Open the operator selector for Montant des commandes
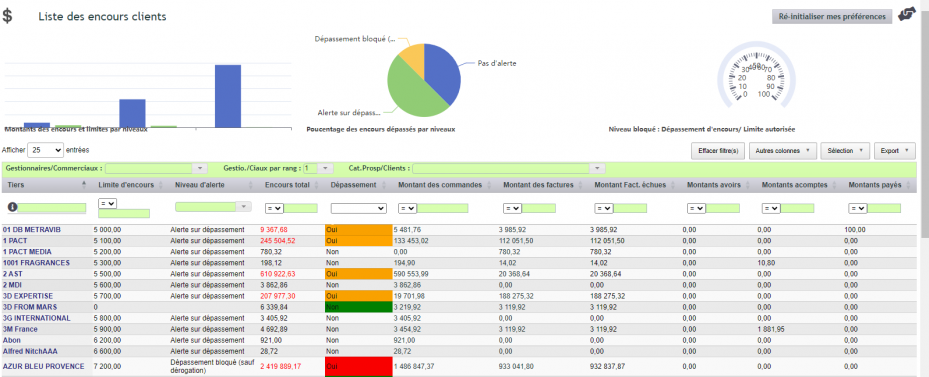This screenshot has width=929, height=377. 407,209
